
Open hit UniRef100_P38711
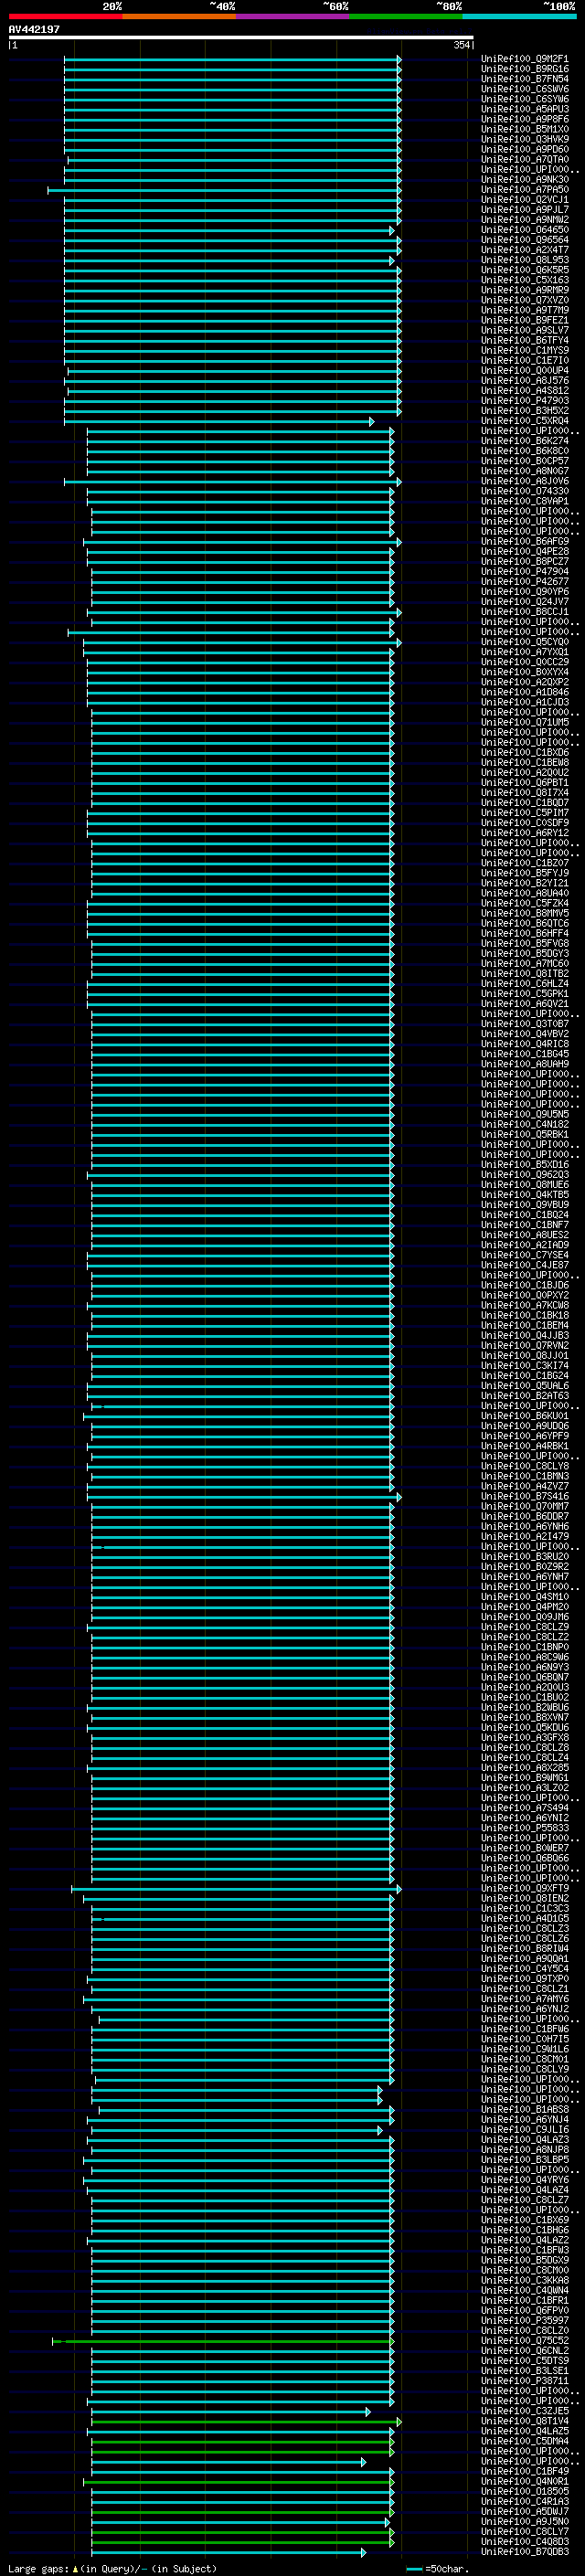(x=525, y=2380)
